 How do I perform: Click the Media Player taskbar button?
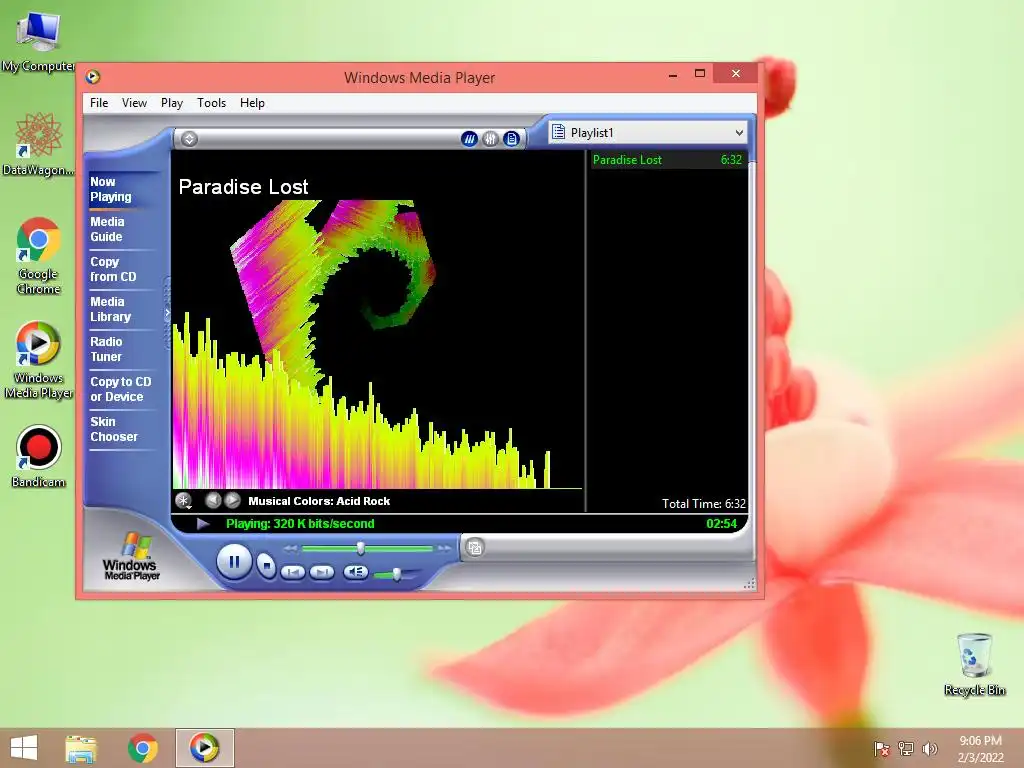pos(204,748)
